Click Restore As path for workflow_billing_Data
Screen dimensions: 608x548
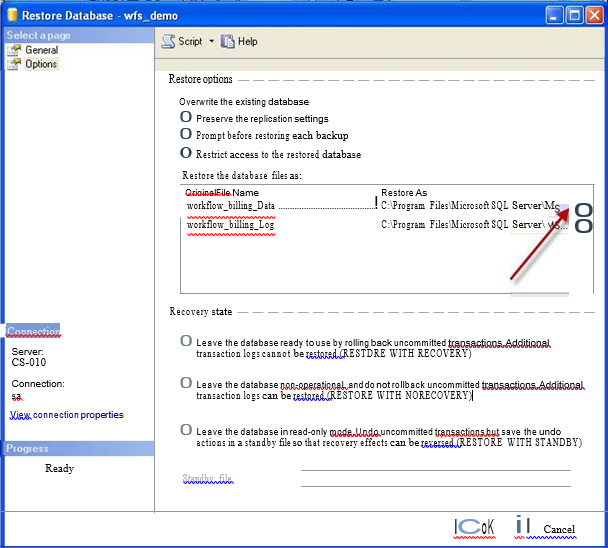coord(470,206)
